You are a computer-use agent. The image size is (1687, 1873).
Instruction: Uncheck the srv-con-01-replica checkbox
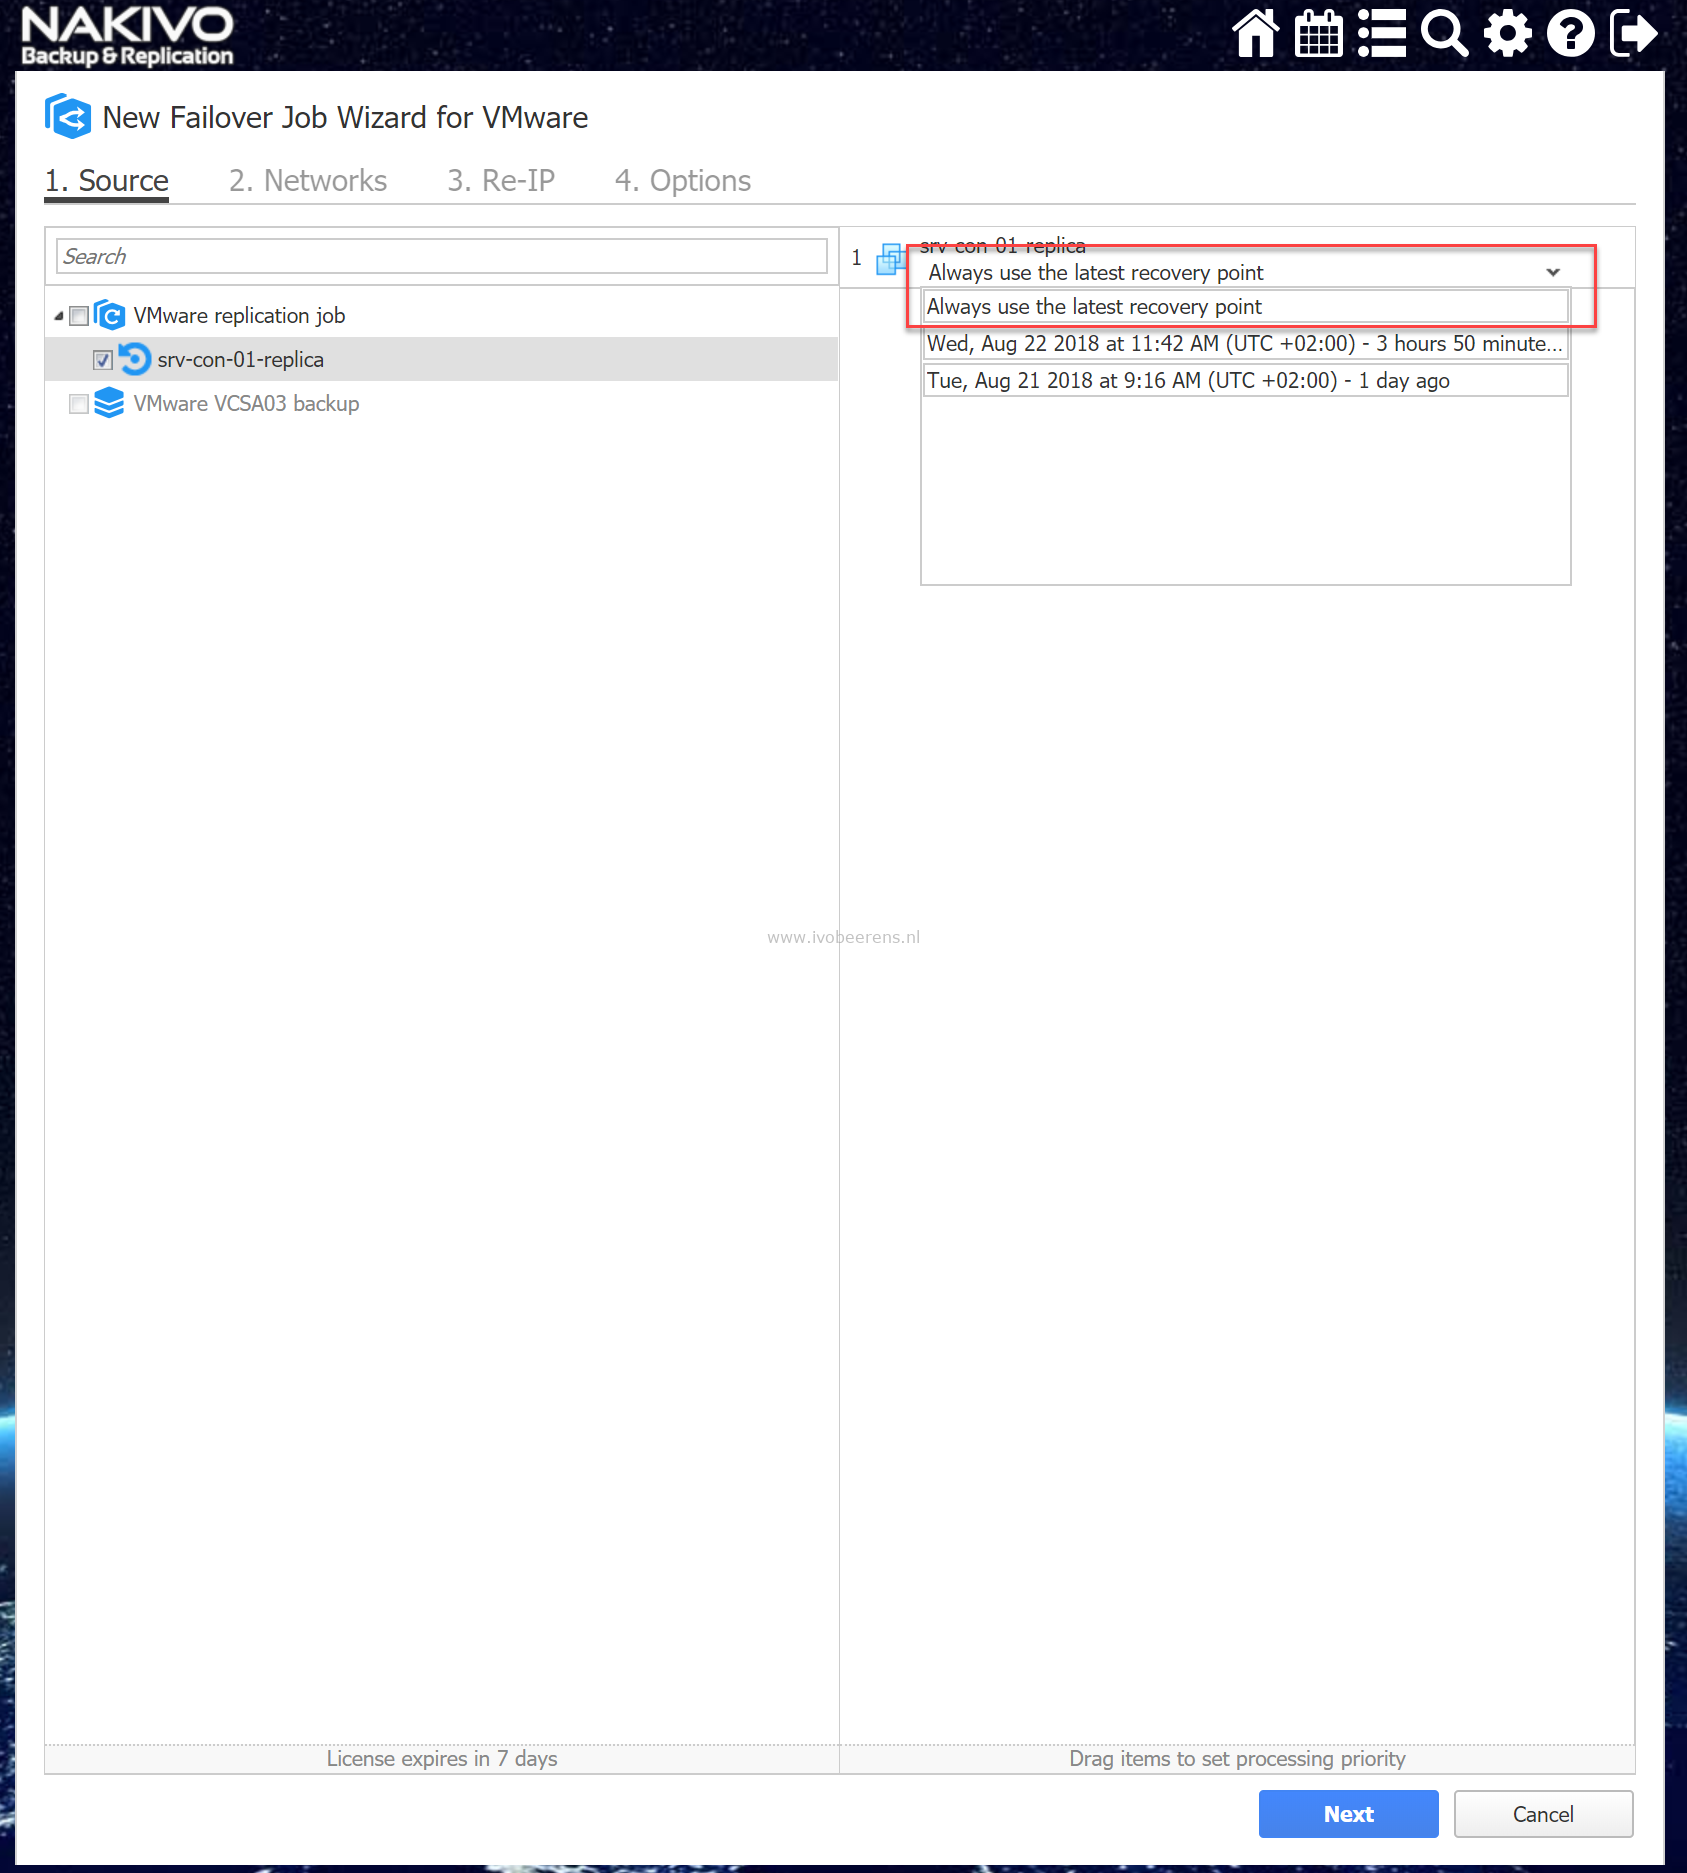pos(102,360)
